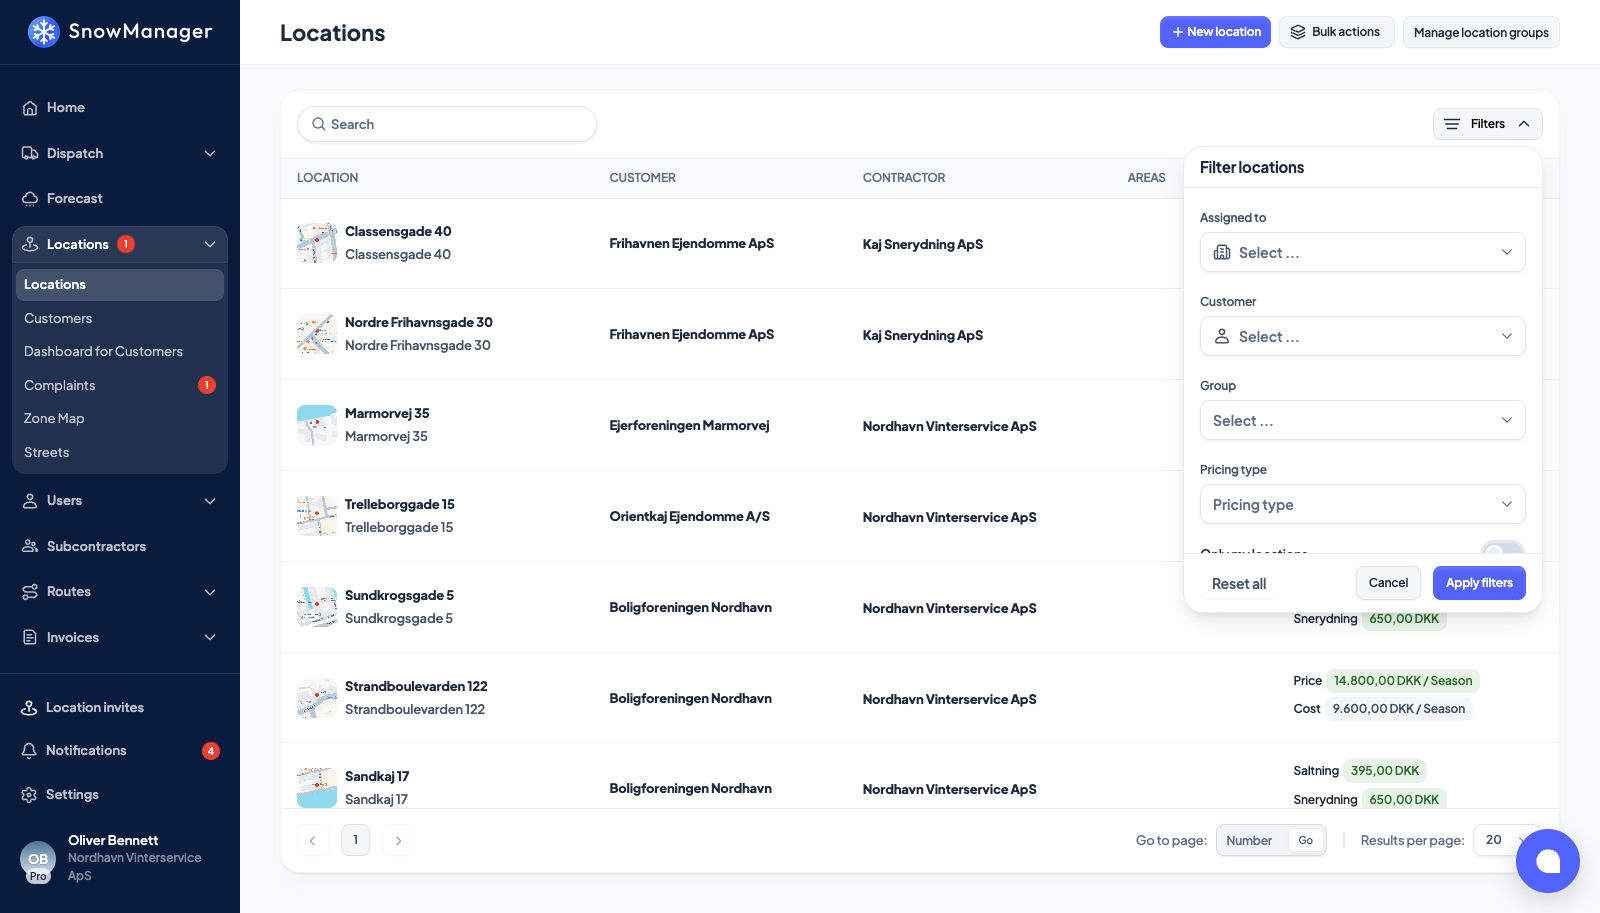
Task: Click the Subcontractors people icon
Action: click(x=30, y=546)
